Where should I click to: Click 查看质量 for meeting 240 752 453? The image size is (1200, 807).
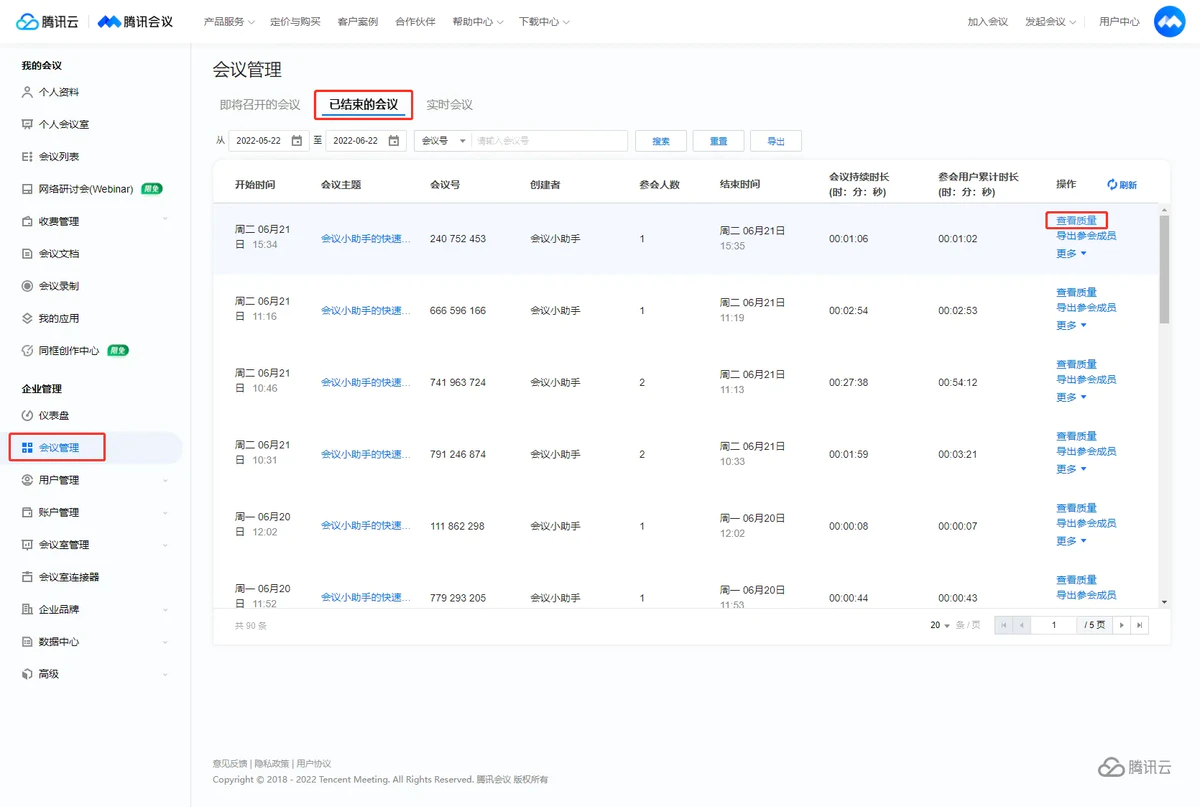coord(1076,220)
